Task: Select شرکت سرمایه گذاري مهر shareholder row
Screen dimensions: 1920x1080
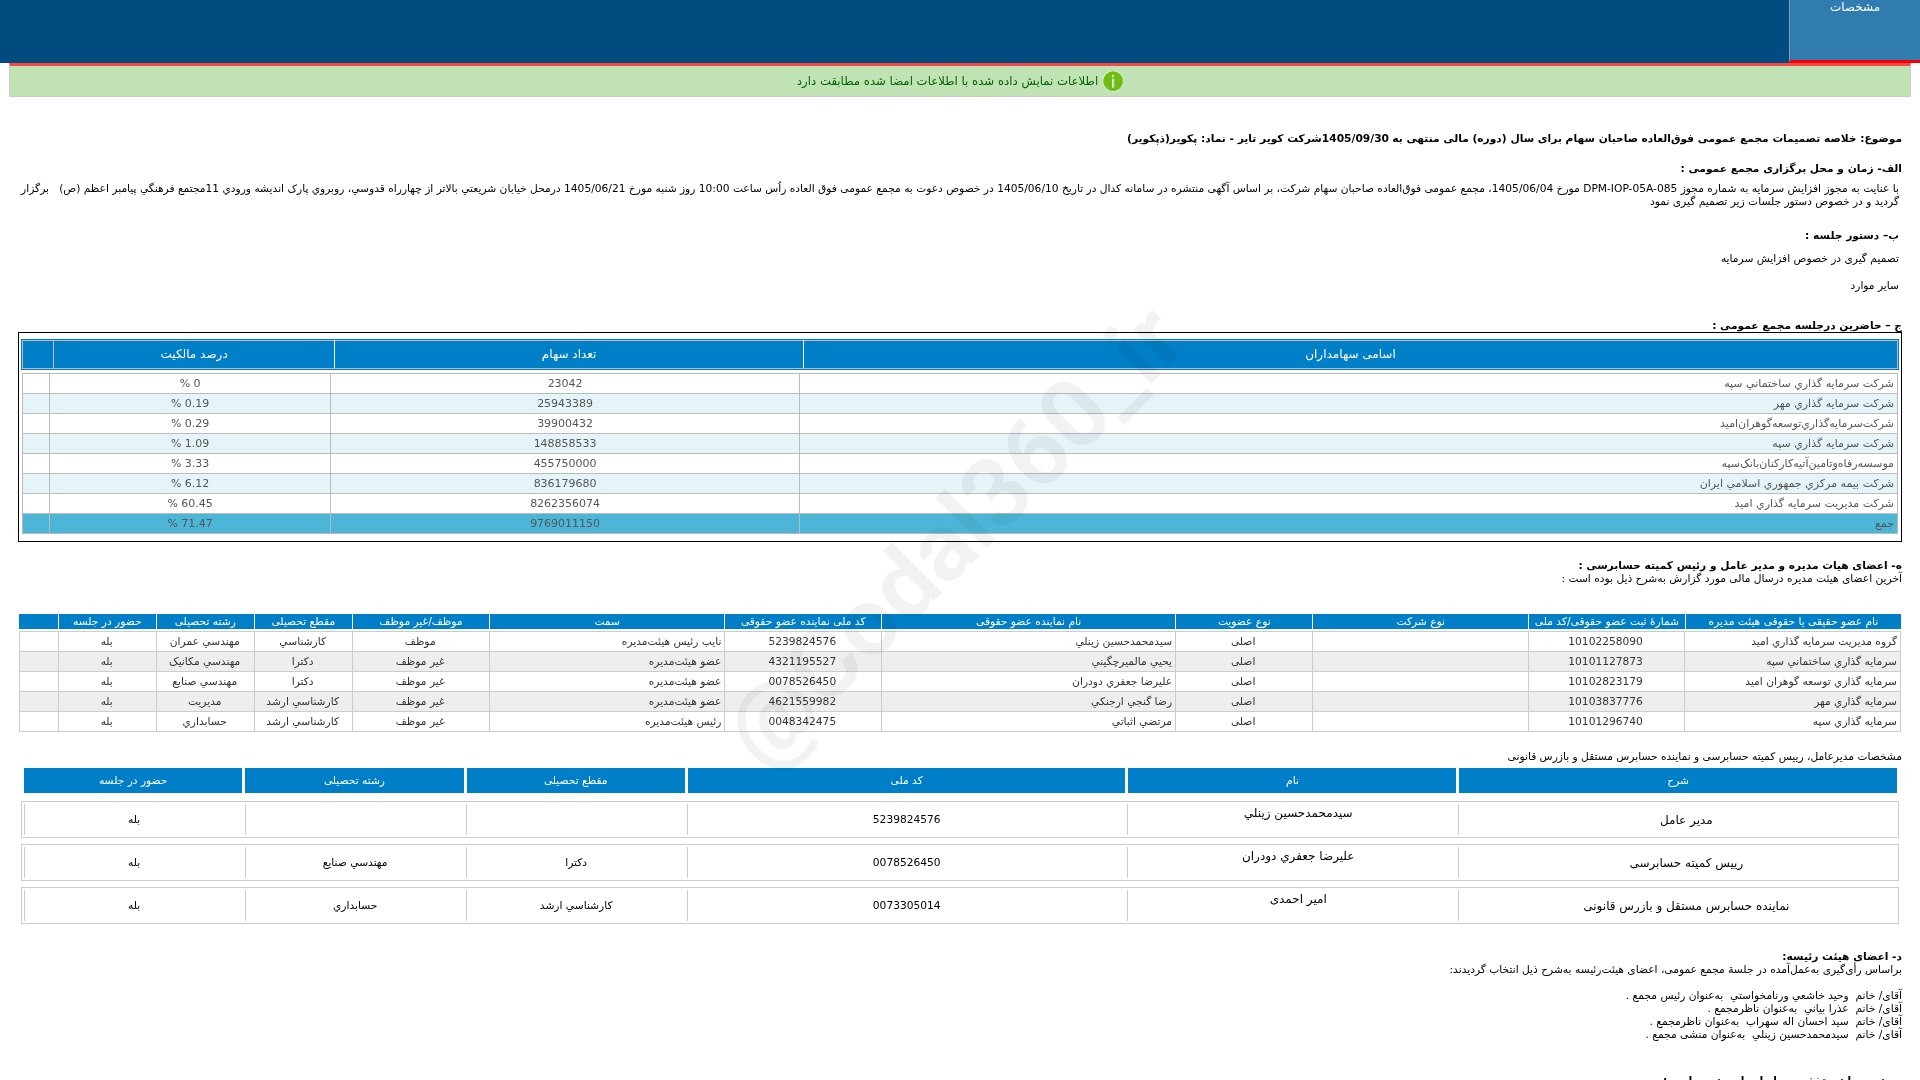Action: pyautogui.click(x=960, y=403)
